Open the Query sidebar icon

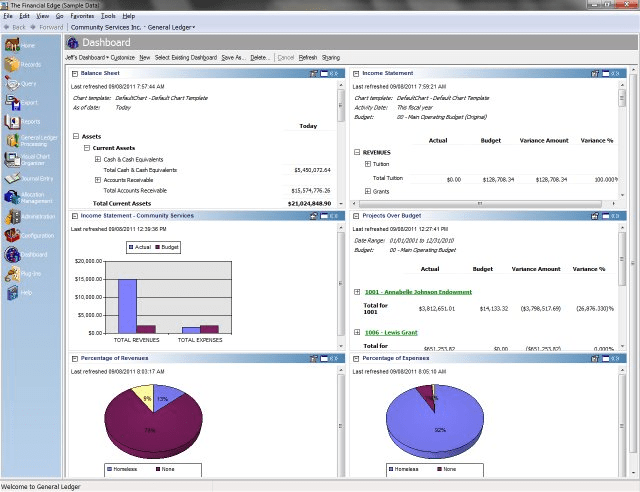point(12,83)
